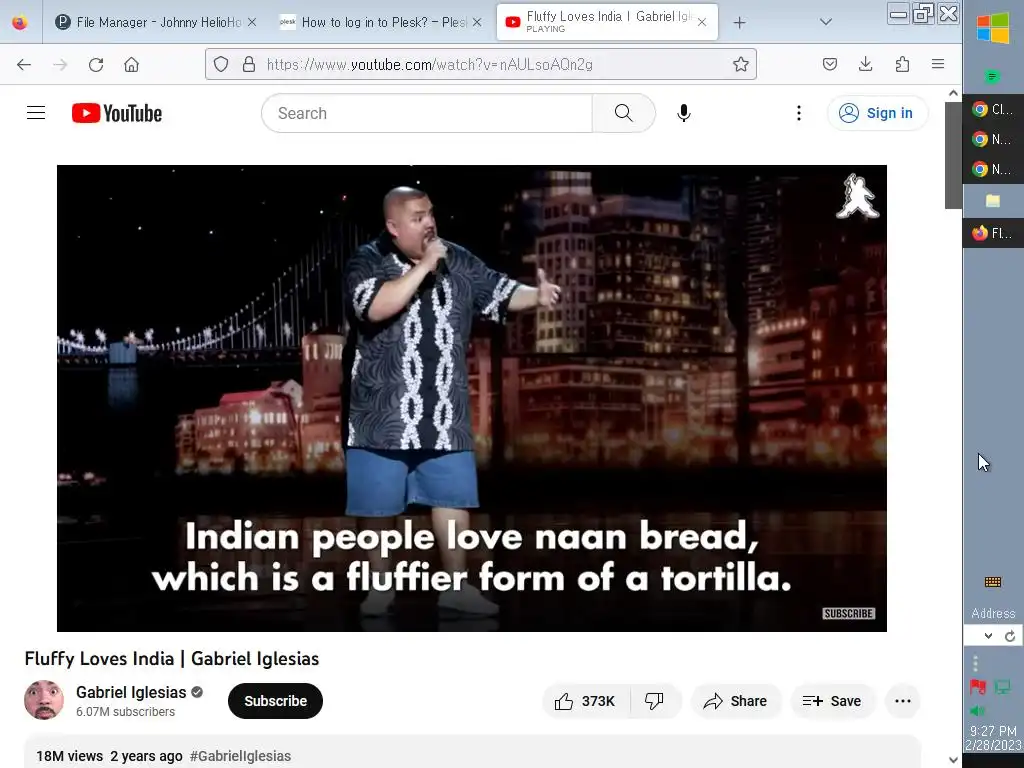The height and width of the screenshot is (768, 1024).
Task: Click the YouTube logo
Action: pos(117,113)
